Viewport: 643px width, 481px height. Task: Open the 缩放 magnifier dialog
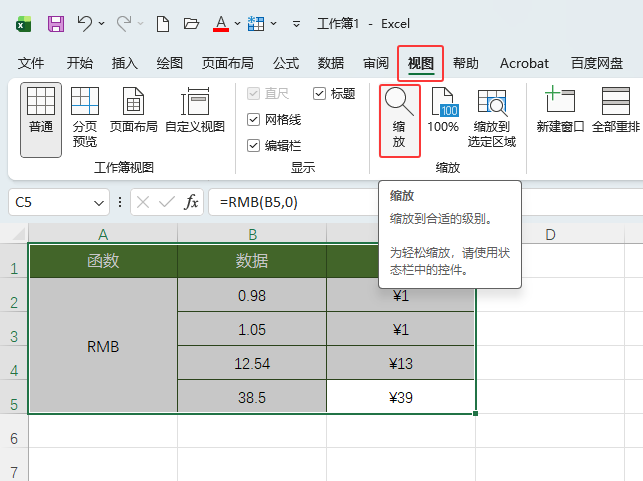click(x=399, y=120)
